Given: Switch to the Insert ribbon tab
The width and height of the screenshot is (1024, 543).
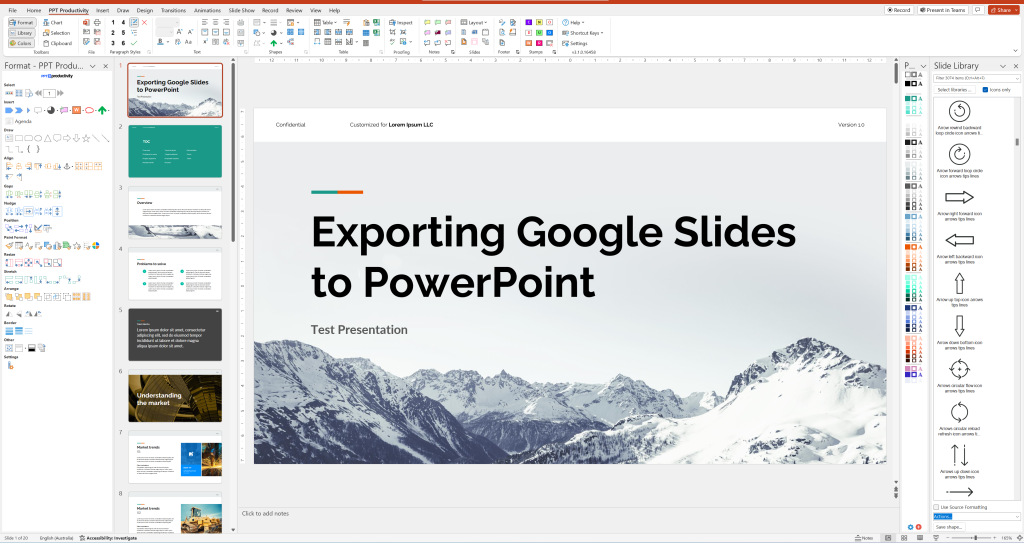Looking at the screenshot, I should click(x=103, y=10).
